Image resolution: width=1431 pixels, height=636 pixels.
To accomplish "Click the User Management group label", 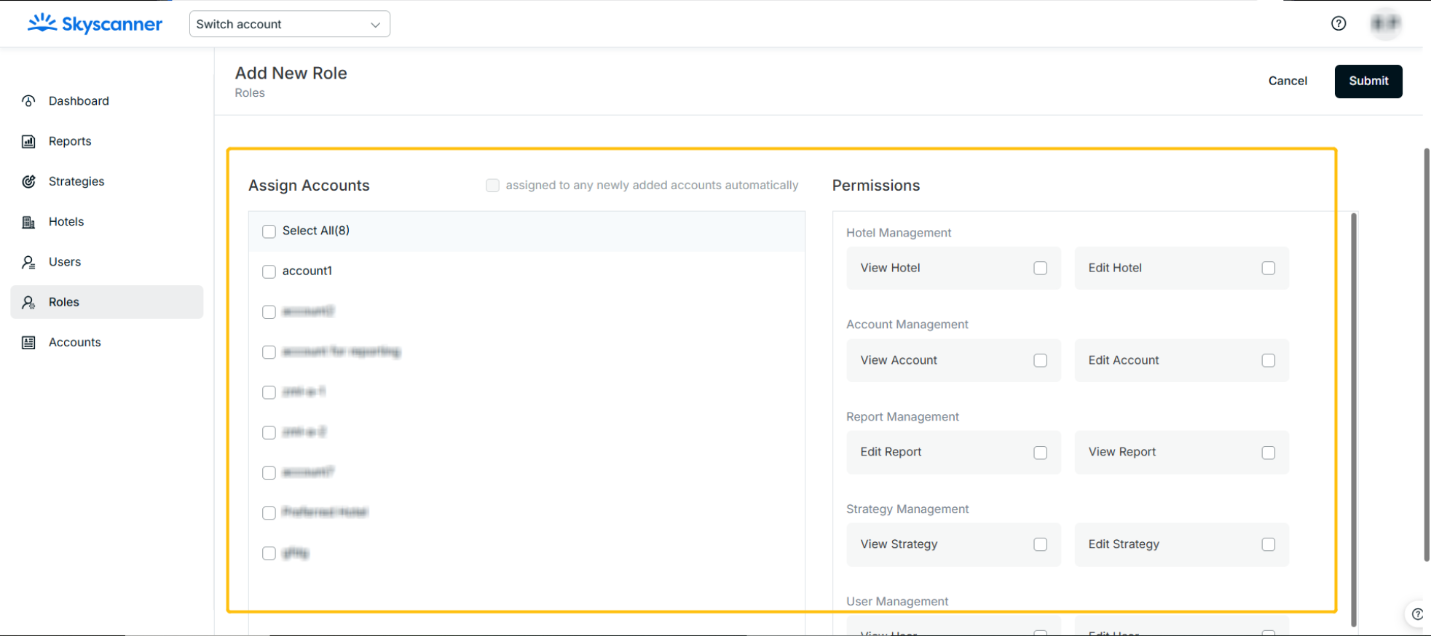I will pos(898,602).
